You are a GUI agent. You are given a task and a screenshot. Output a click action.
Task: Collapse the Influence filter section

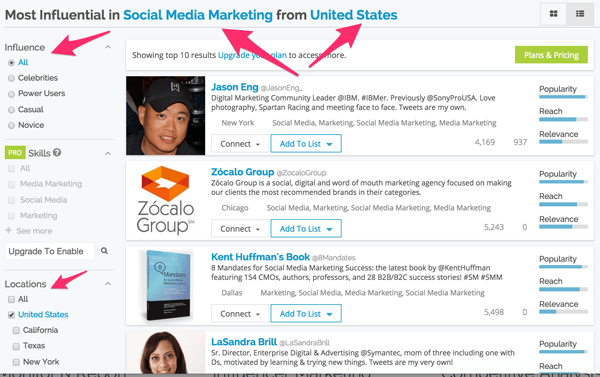click(x=108, y=47)
